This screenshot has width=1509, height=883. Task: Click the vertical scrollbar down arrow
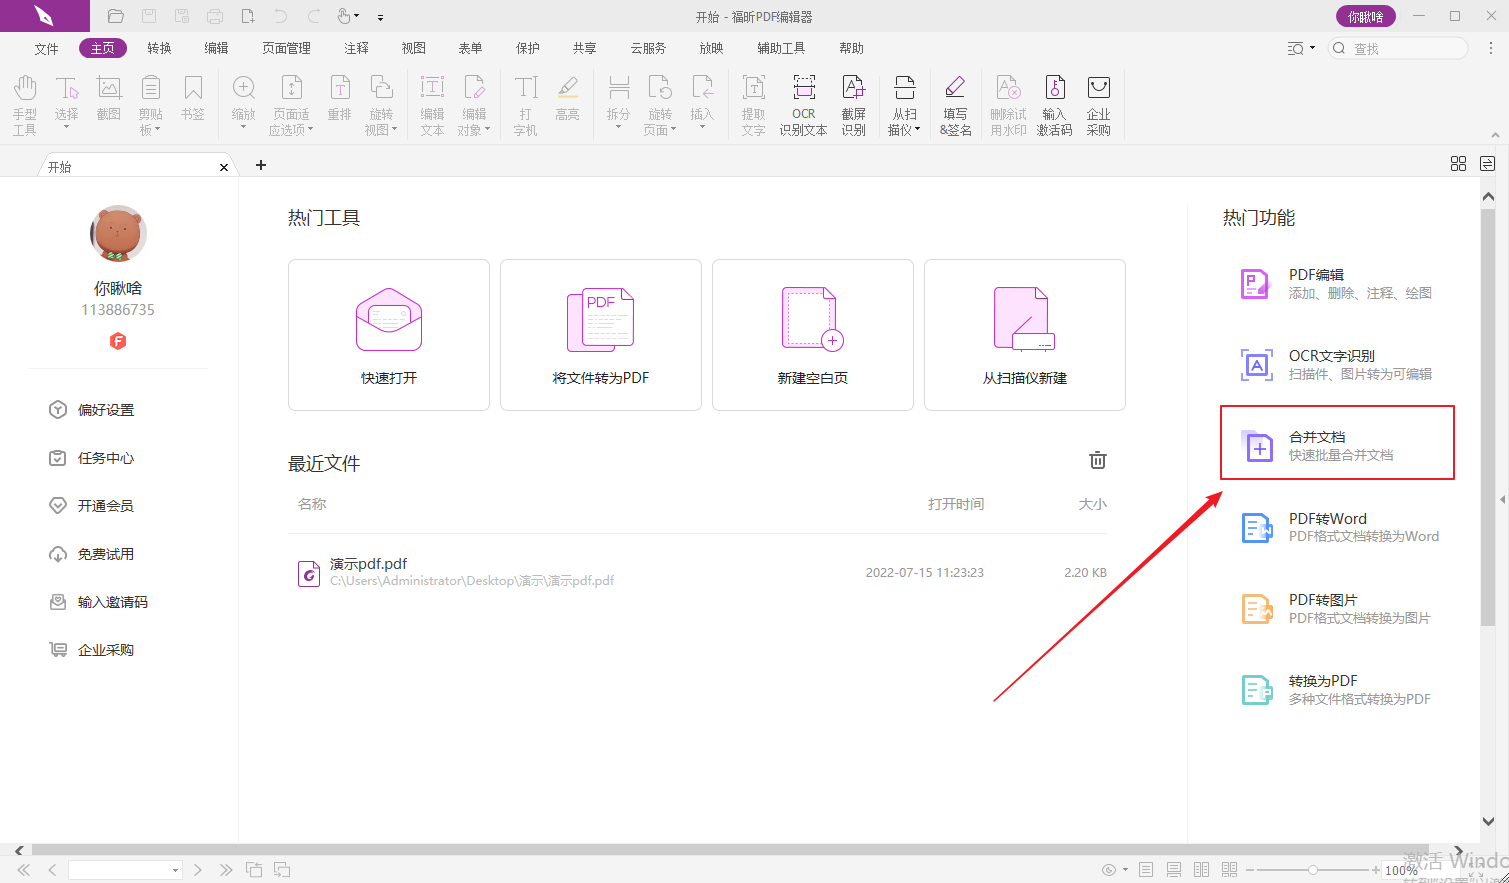coord(1488,822)
